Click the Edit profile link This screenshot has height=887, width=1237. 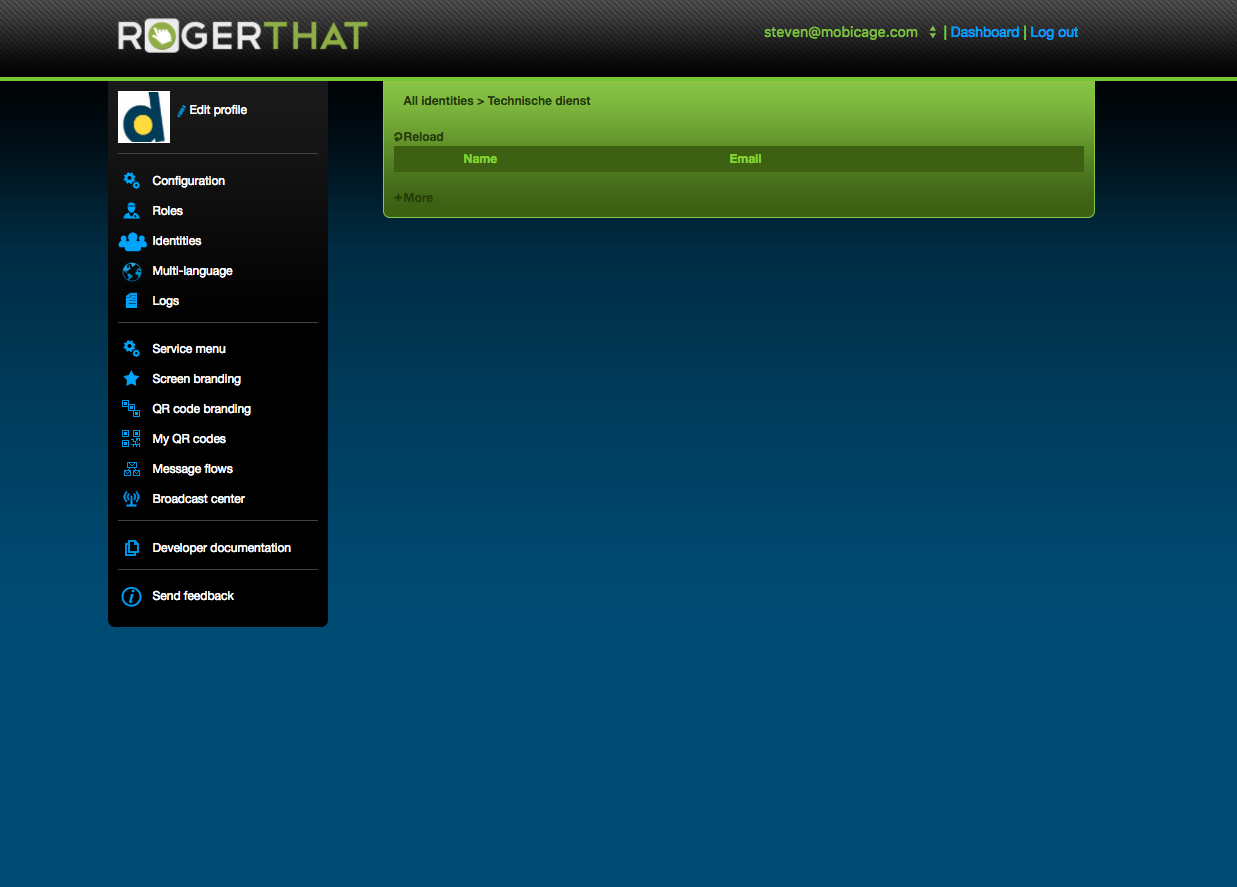(218, 110)
